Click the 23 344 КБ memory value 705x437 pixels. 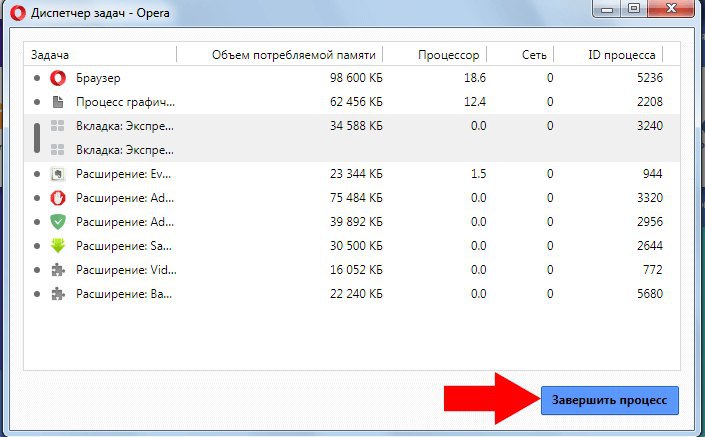coord(356,174)
